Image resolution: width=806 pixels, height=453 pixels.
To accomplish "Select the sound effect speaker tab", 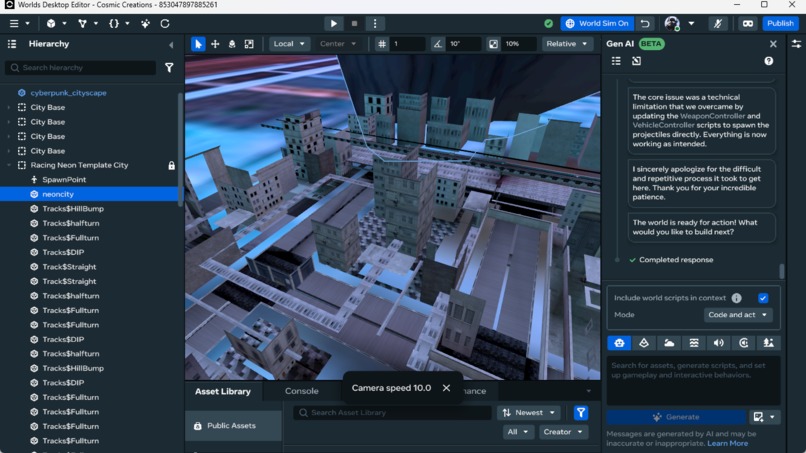I will pos(719,343).
